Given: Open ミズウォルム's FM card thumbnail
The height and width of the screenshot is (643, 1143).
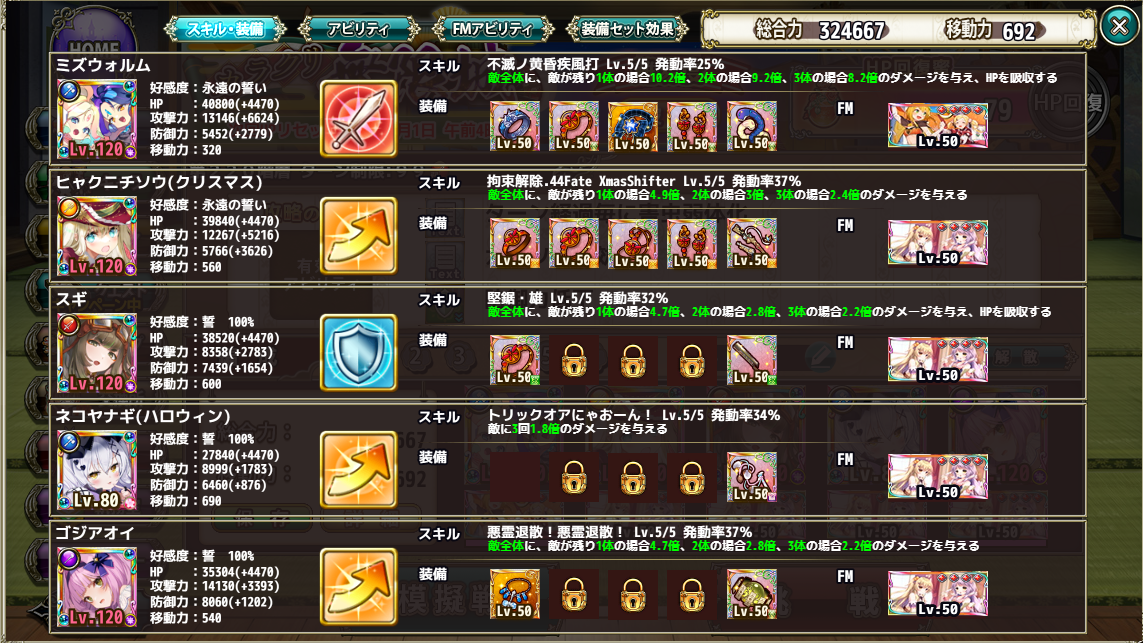Looking at the screenshot, I should pos(937,125).
